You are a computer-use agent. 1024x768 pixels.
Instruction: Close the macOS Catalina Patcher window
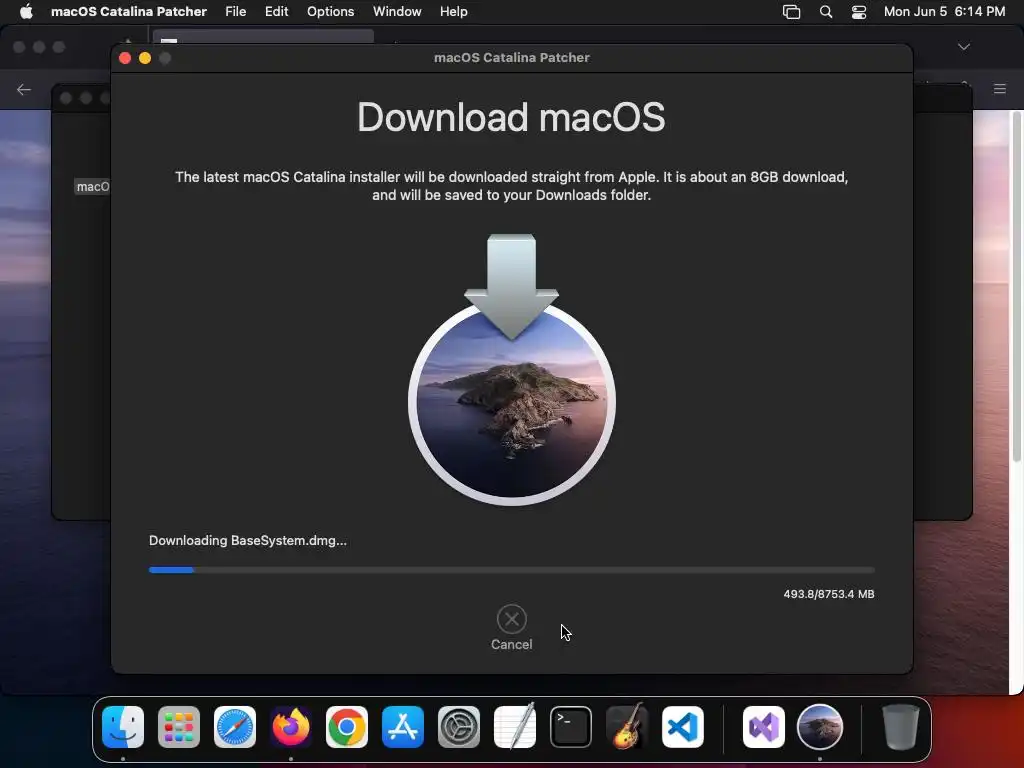(125, 58)
